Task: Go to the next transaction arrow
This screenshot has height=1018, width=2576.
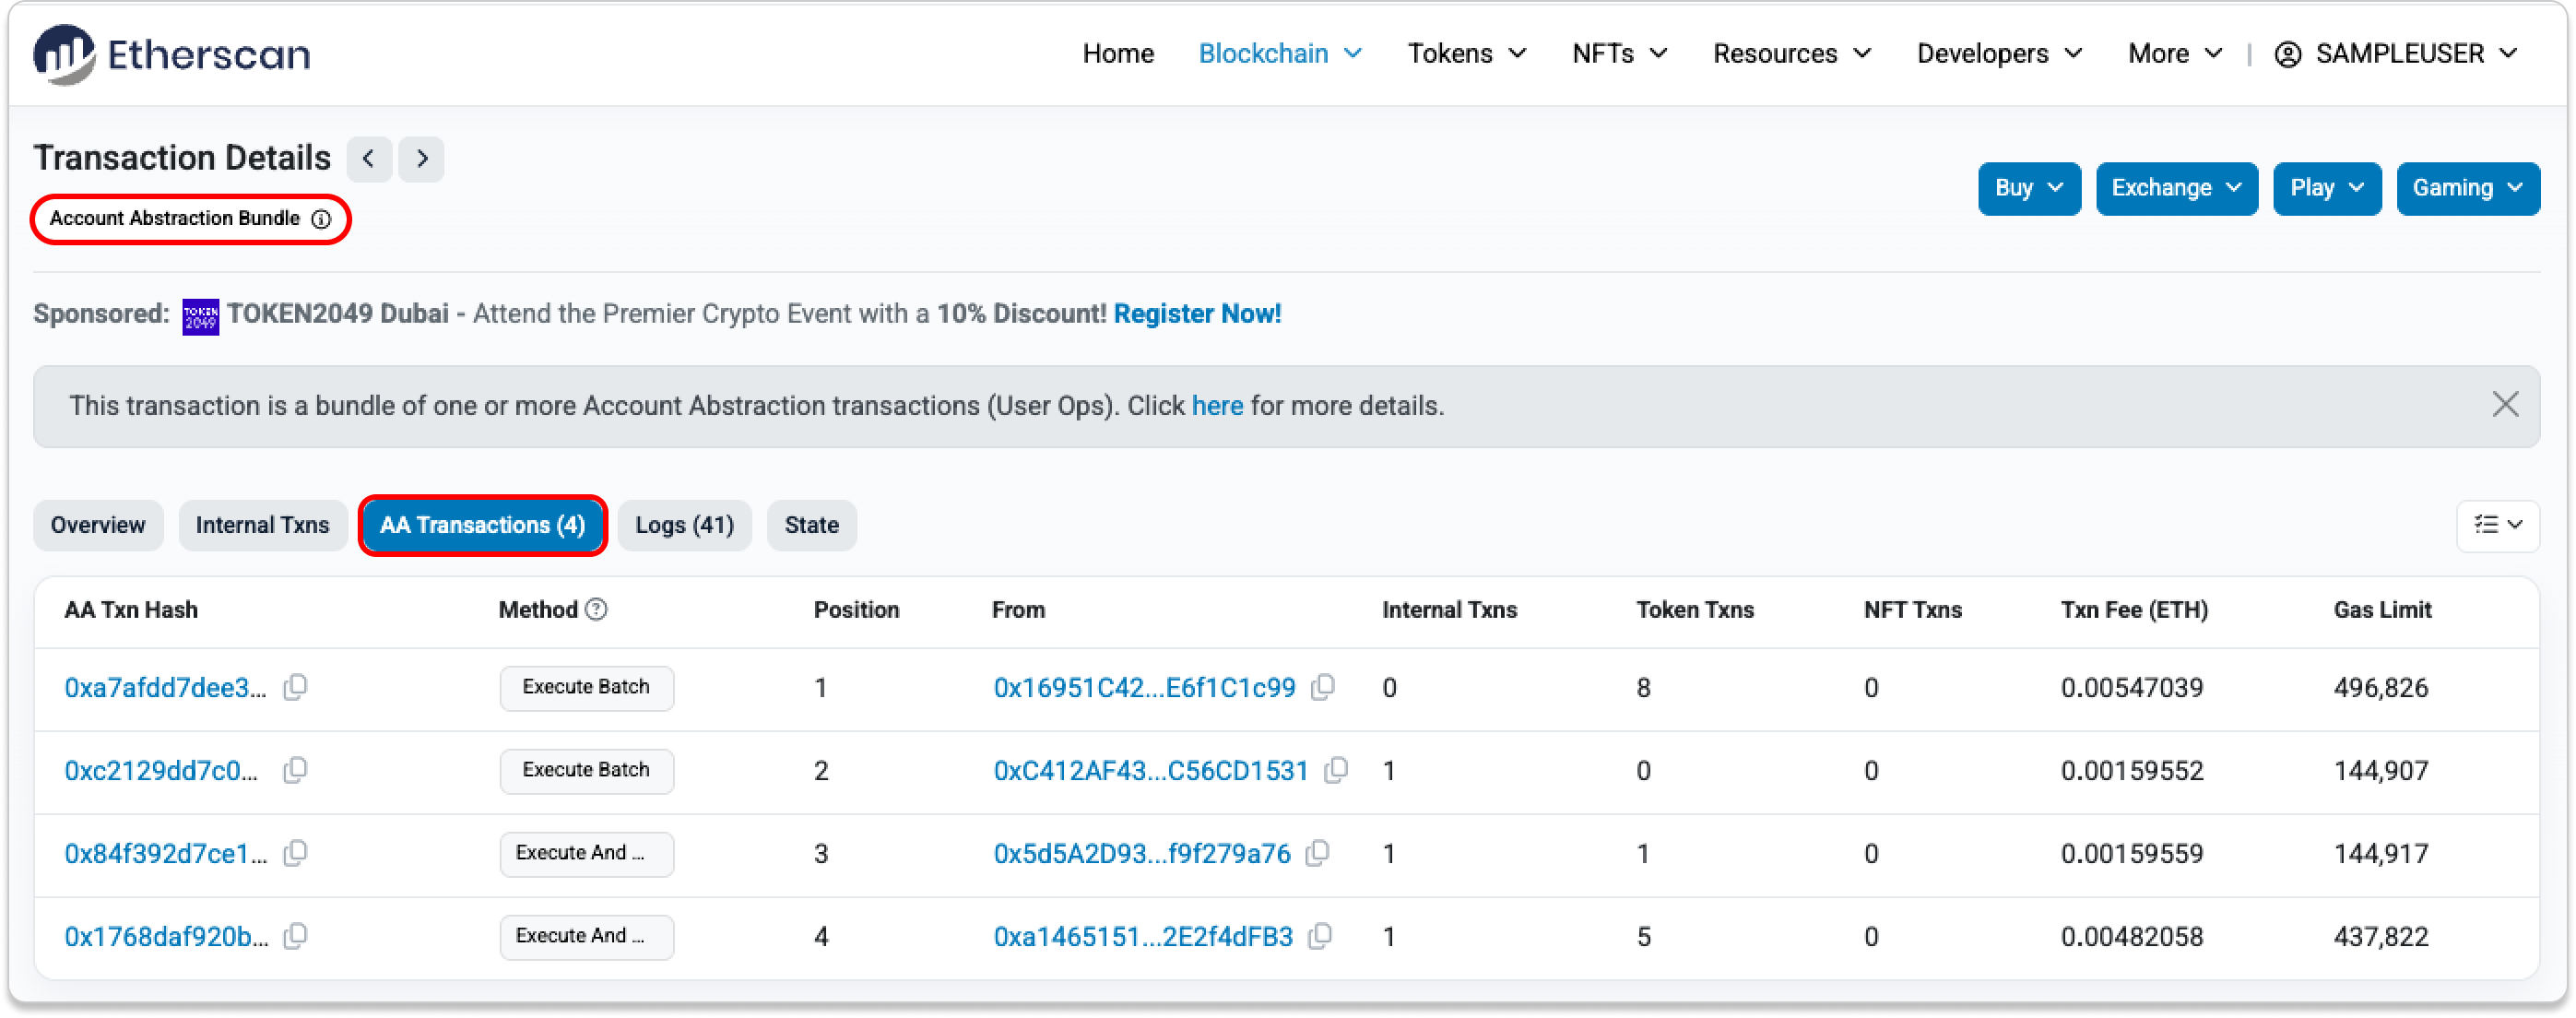Action: tap(422, 158)
